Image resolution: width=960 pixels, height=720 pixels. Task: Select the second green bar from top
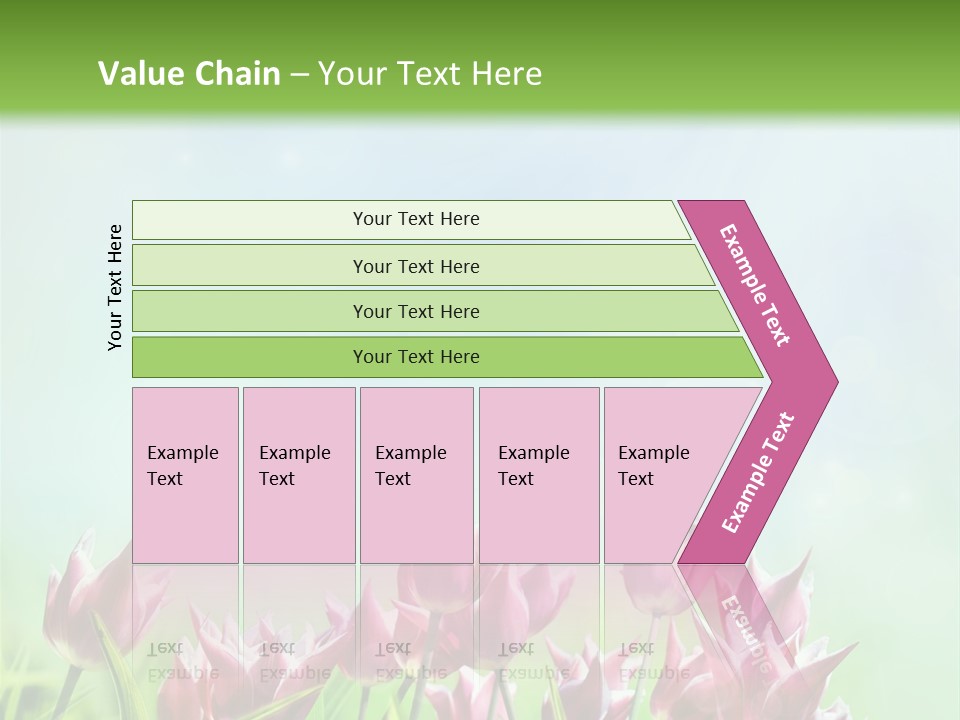(x=416, y=266)
